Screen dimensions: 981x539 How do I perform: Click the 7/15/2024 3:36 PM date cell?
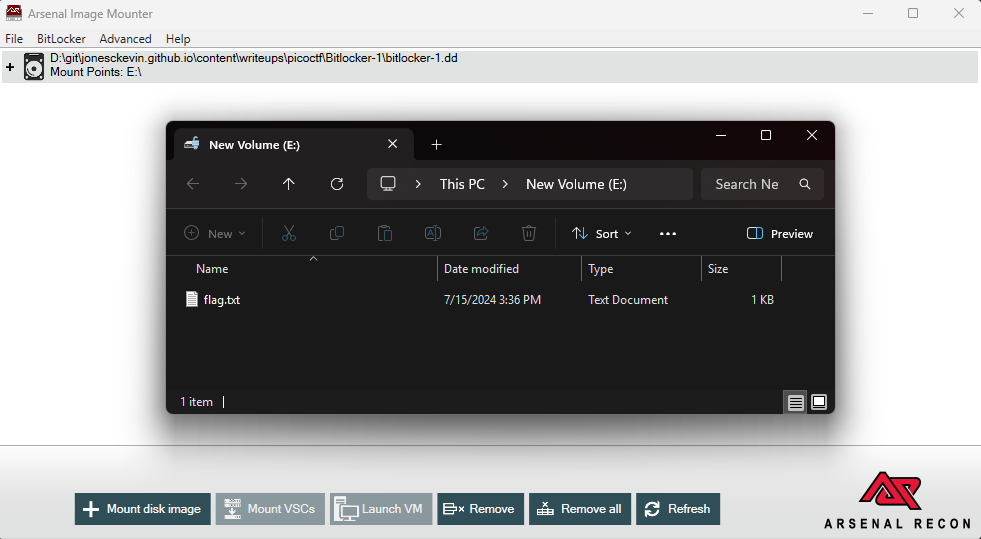pos(492,300)
